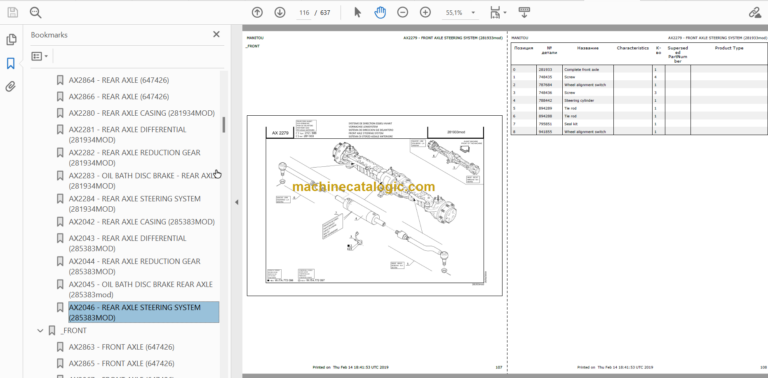768x378 pixels.
Task: Click the total pages label 637
Action: pos(325,13)
